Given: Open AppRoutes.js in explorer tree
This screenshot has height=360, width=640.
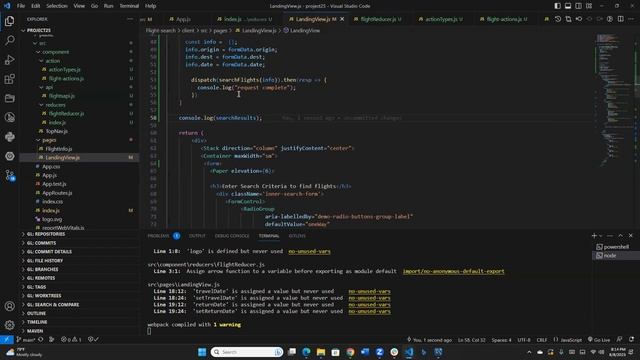Looking at the screenshot, I should click(x=57, y=193).
